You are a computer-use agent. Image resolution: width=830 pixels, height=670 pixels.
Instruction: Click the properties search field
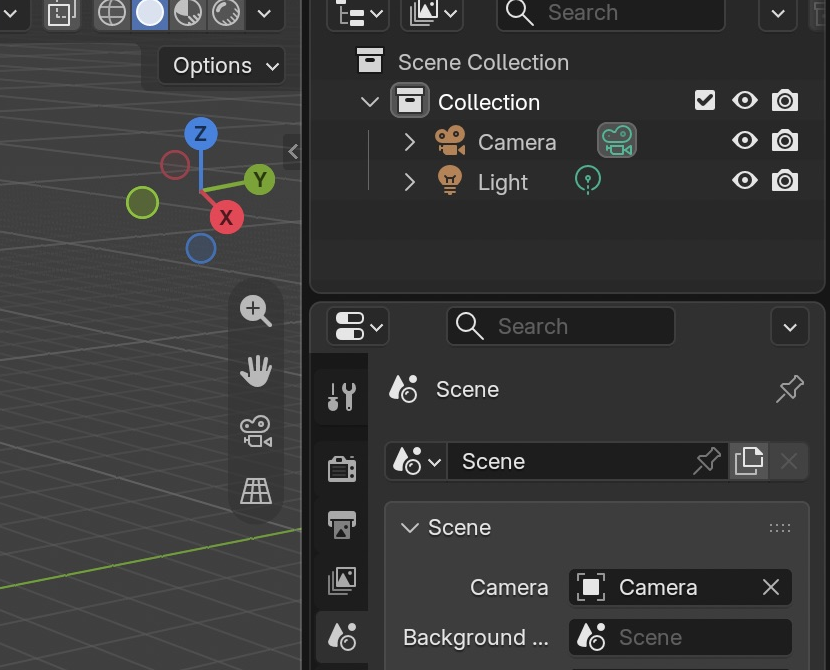tap(561, 326)
